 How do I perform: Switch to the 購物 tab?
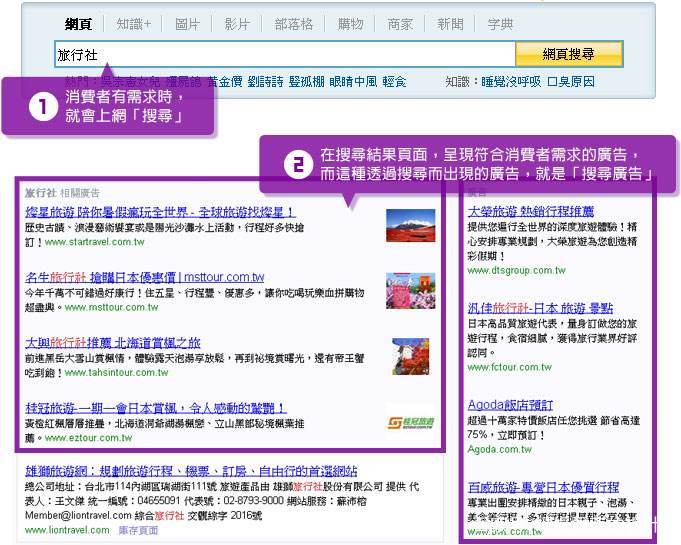tap(350, 24)
